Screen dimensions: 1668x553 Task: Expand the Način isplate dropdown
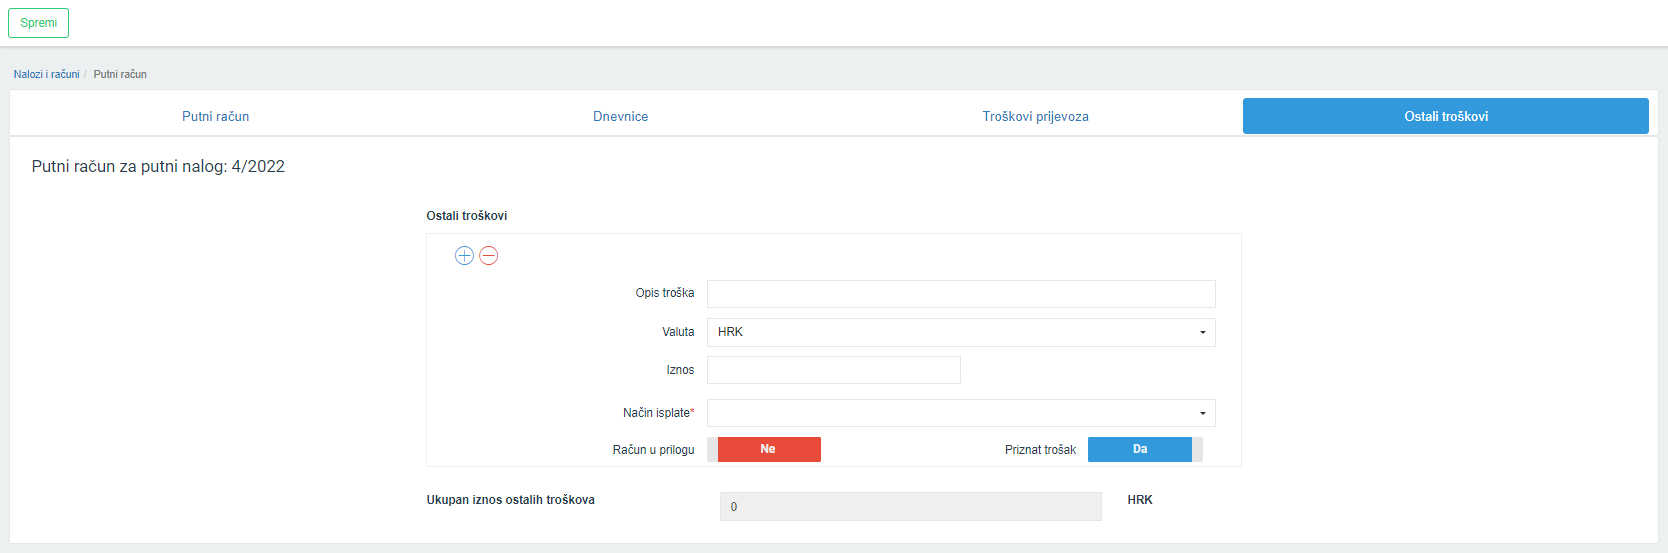click(961, 413)
